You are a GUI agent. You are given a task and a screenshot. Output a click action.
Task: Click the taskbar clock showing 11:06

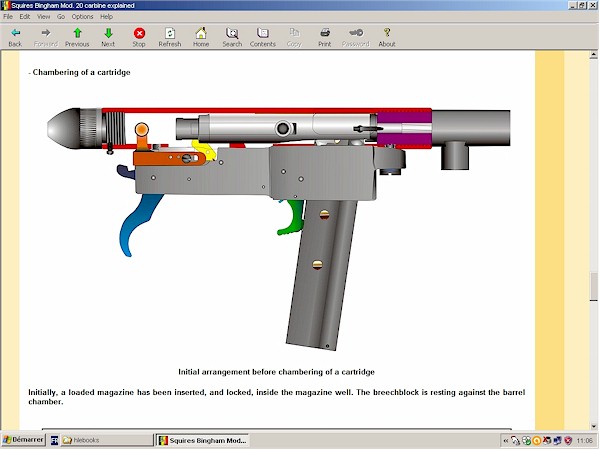(584, 441)
